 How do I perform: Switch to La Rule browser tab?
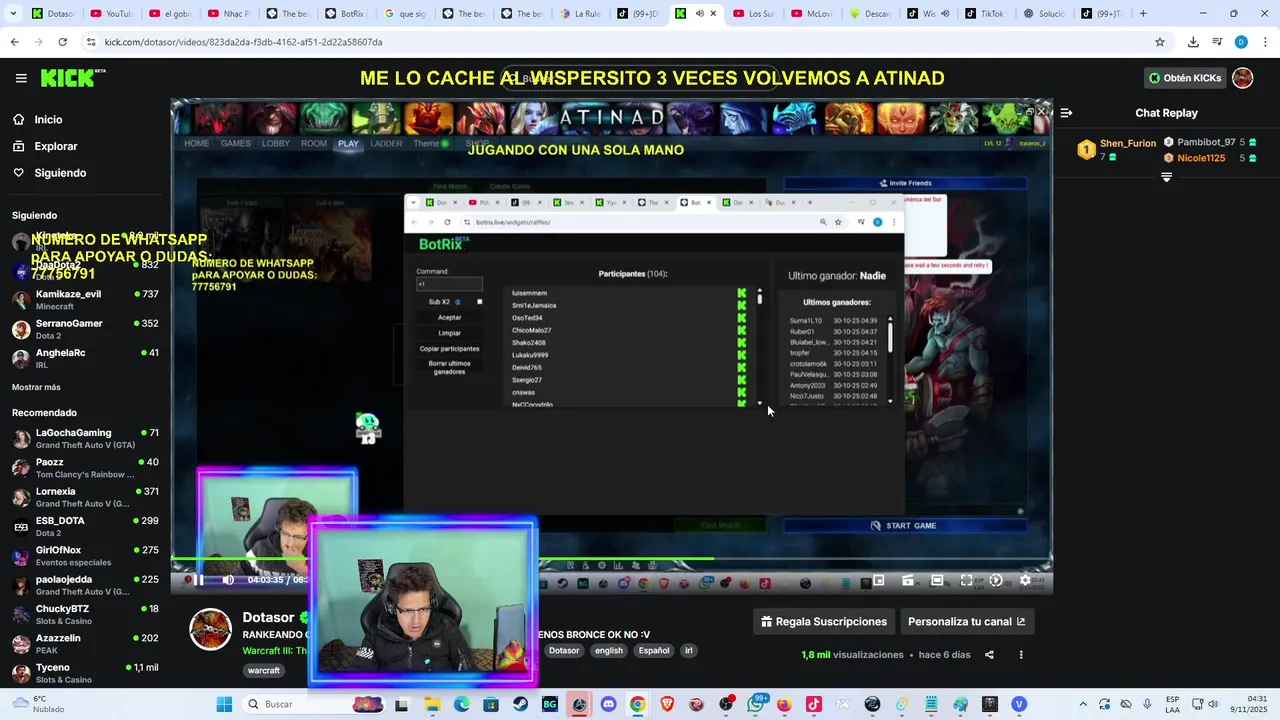(581, 14)
